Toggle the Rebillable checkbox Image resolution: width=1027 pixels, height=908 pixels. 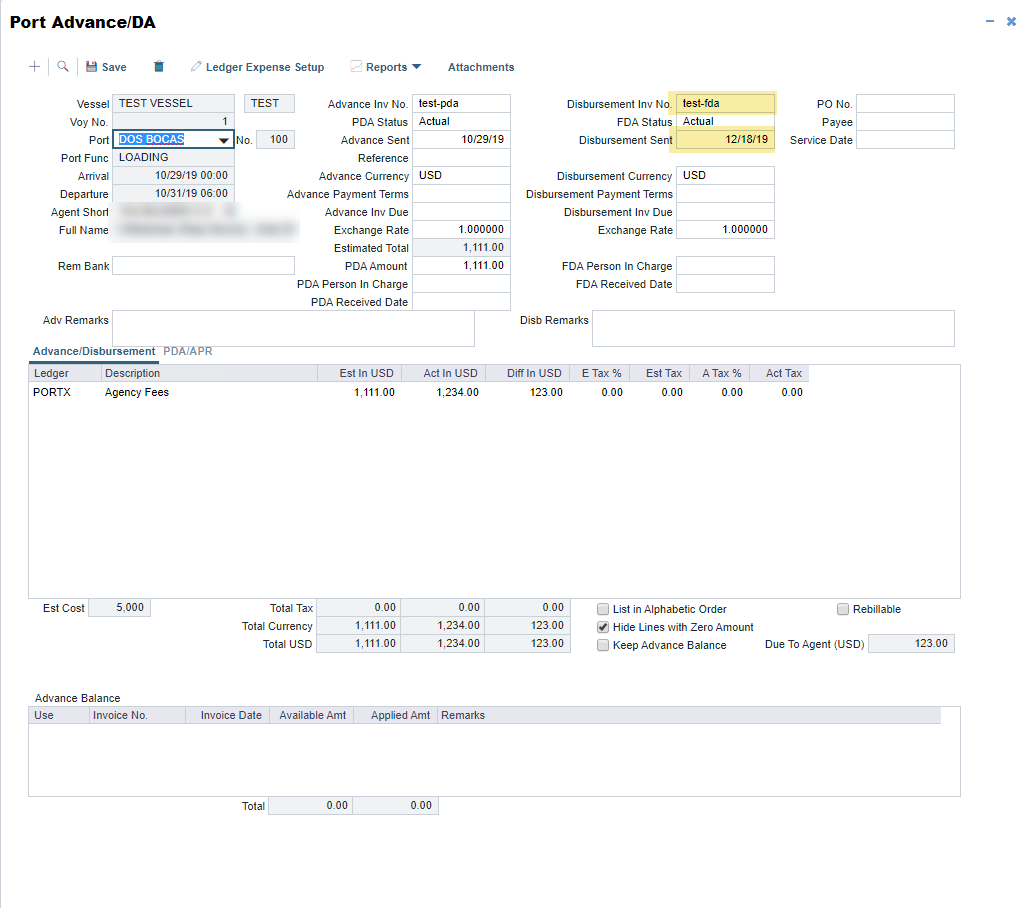(843, 609)
